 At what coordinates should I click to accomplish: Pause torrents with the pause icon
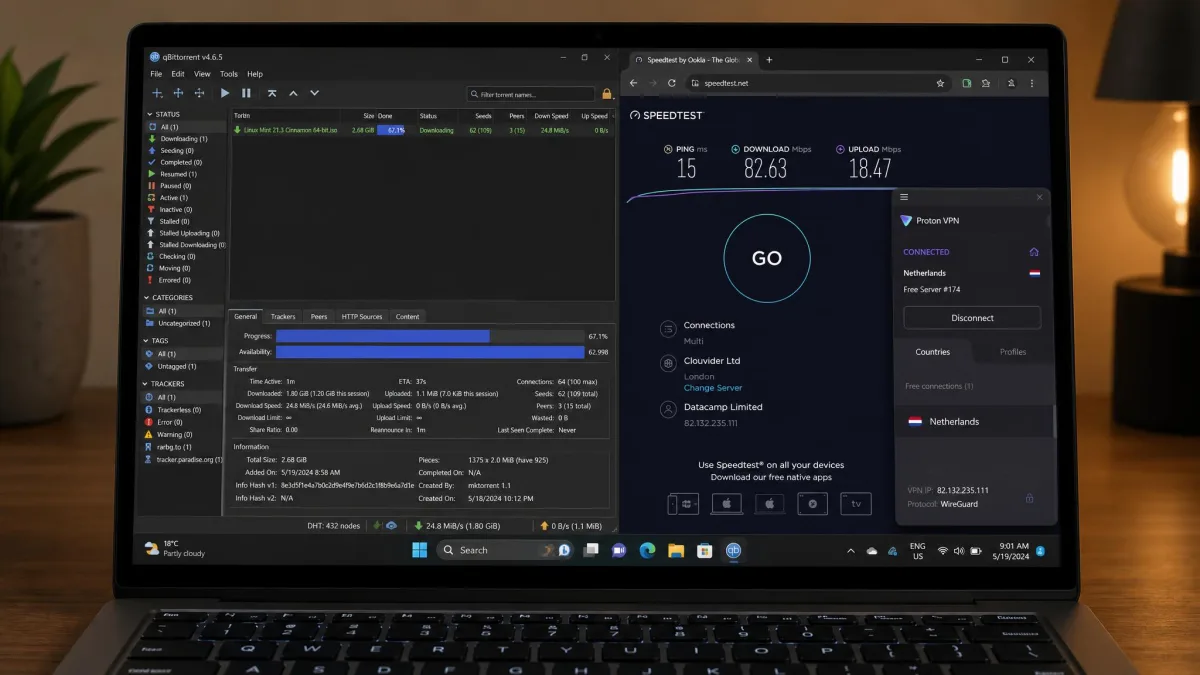246,93
